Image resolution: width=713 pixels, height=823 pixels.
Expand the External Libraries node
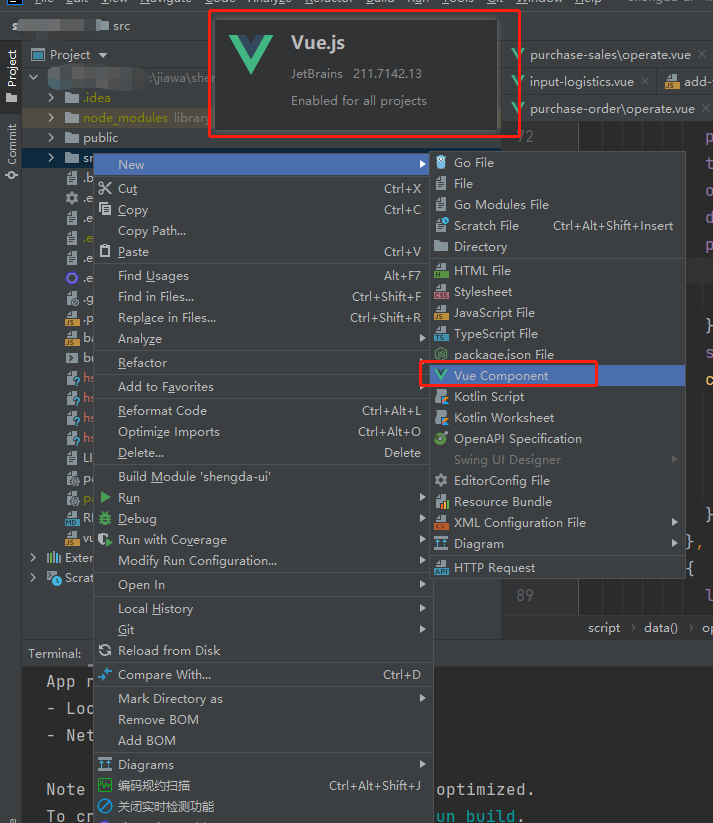pyautogui.click(x=33, y=557)
